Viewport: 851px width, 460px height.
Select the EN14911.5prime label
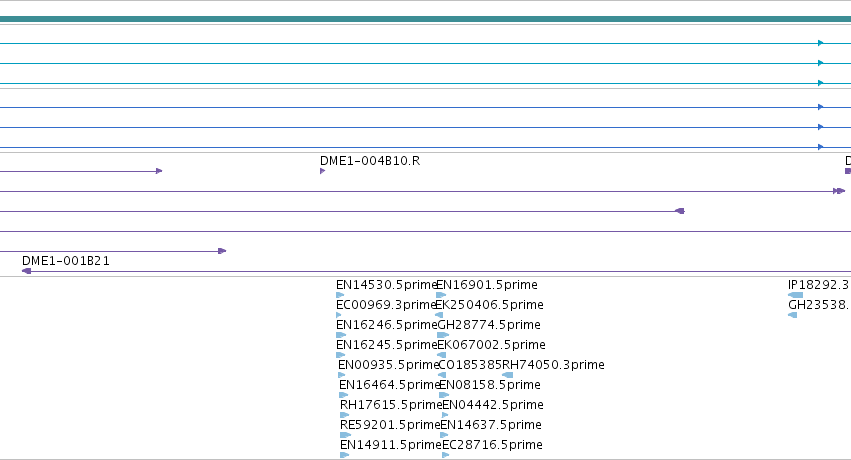(x=390, y=445)
